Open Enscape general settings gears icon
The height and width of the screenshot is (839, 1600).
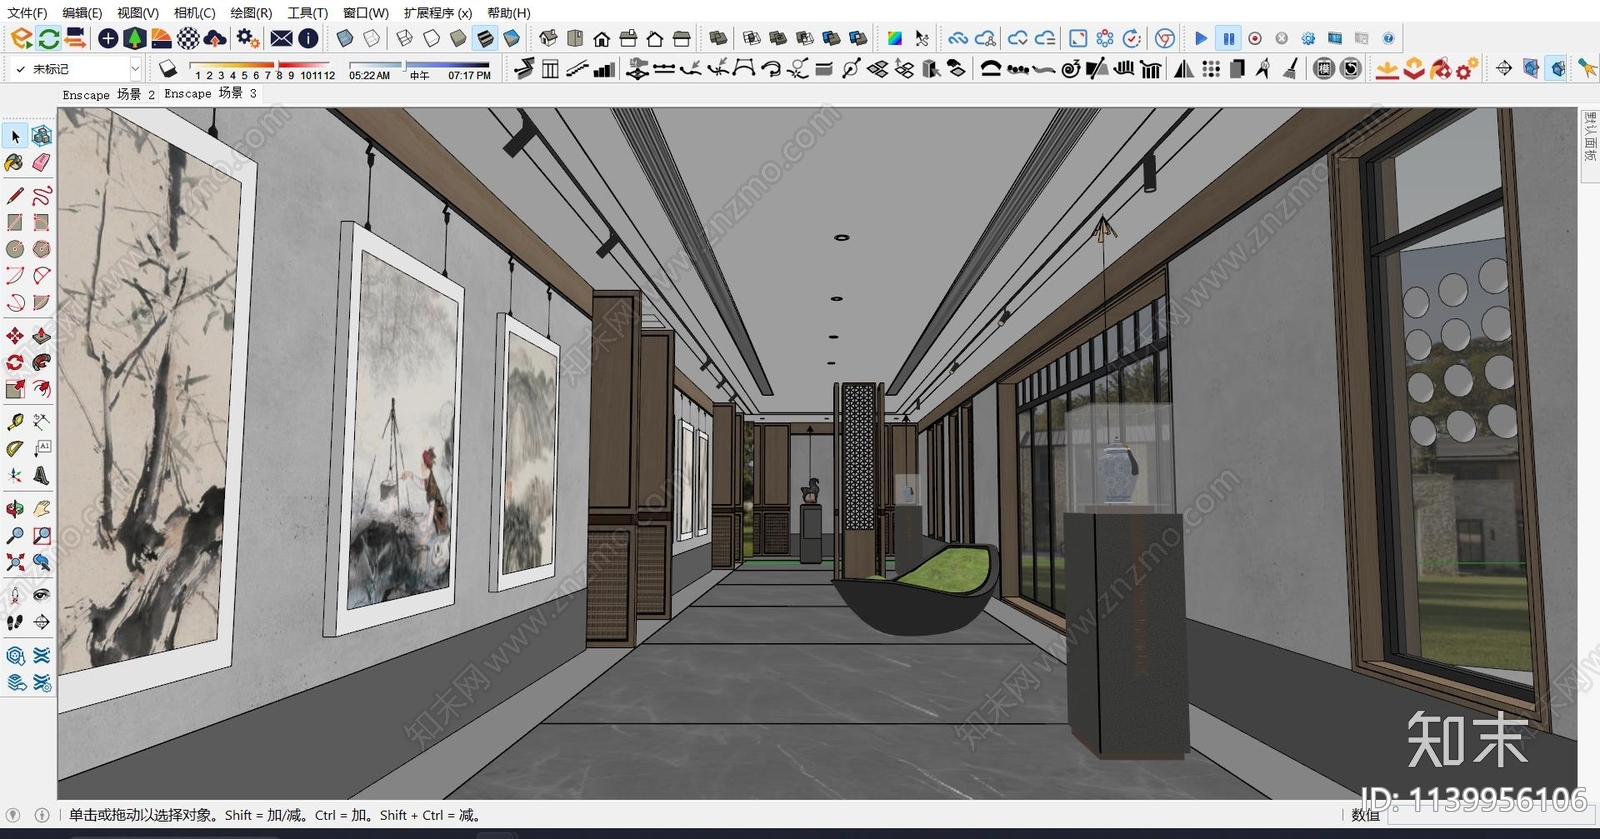248,38
